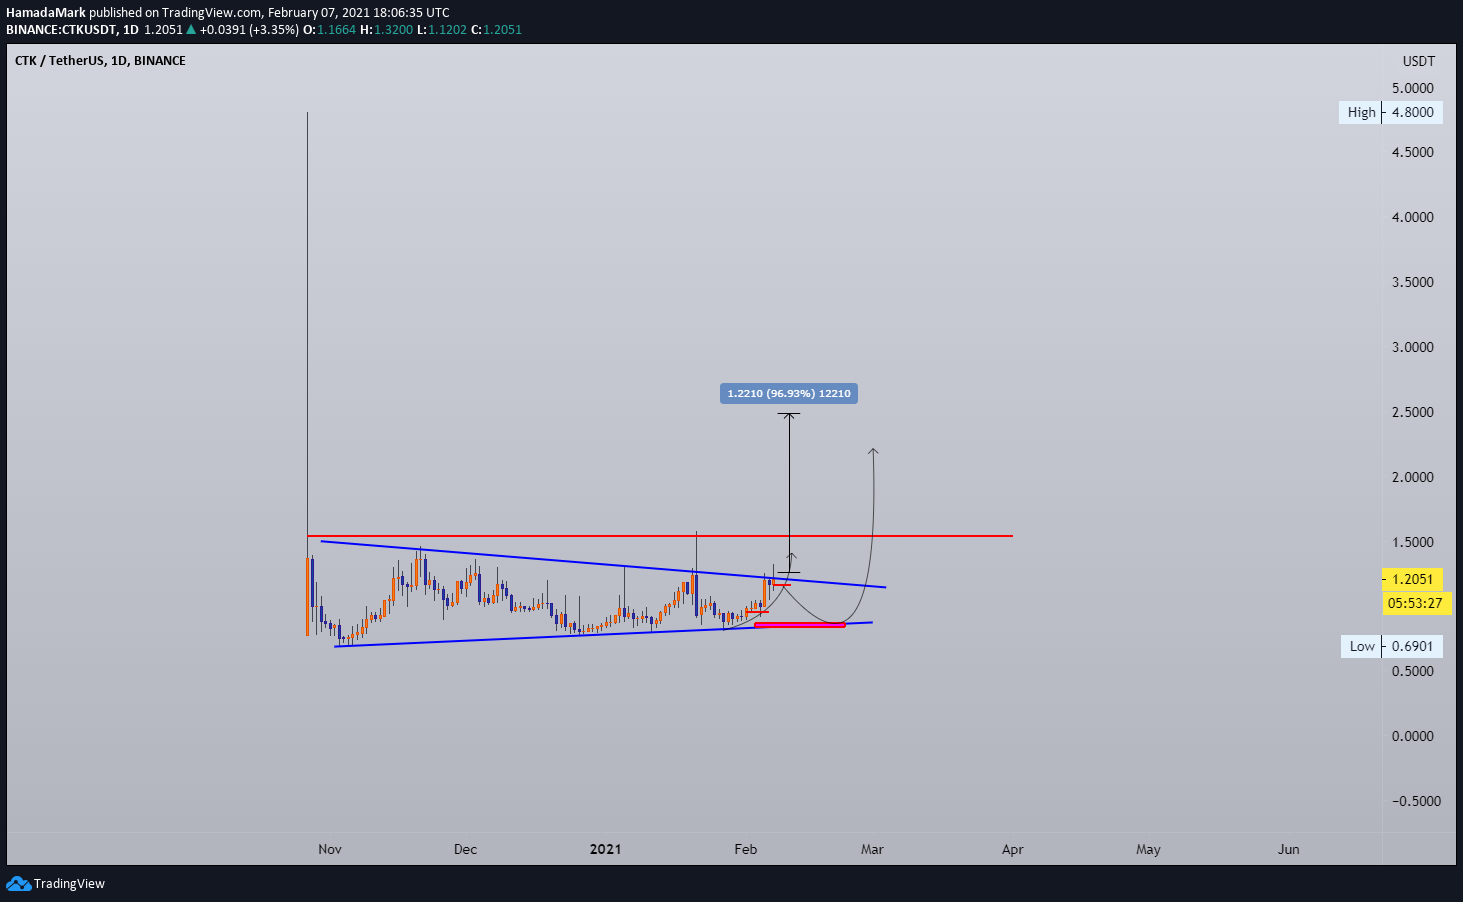This screenshot has width=1463, height=902.
Task: Click the Low 0.6901 price label
Action: [1391, 646]
